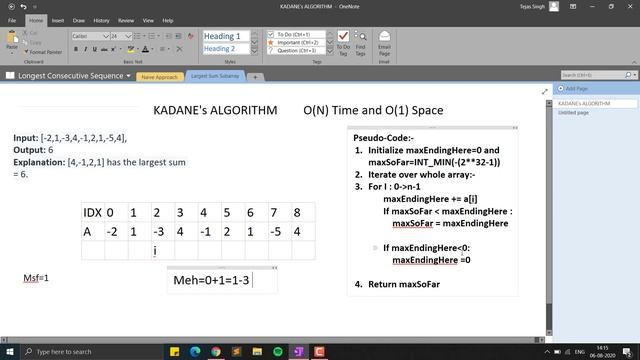This screenshot has width=640, height=360.
Task: Click the Undo icon in title bar
Action: click(x=23, y=7)
